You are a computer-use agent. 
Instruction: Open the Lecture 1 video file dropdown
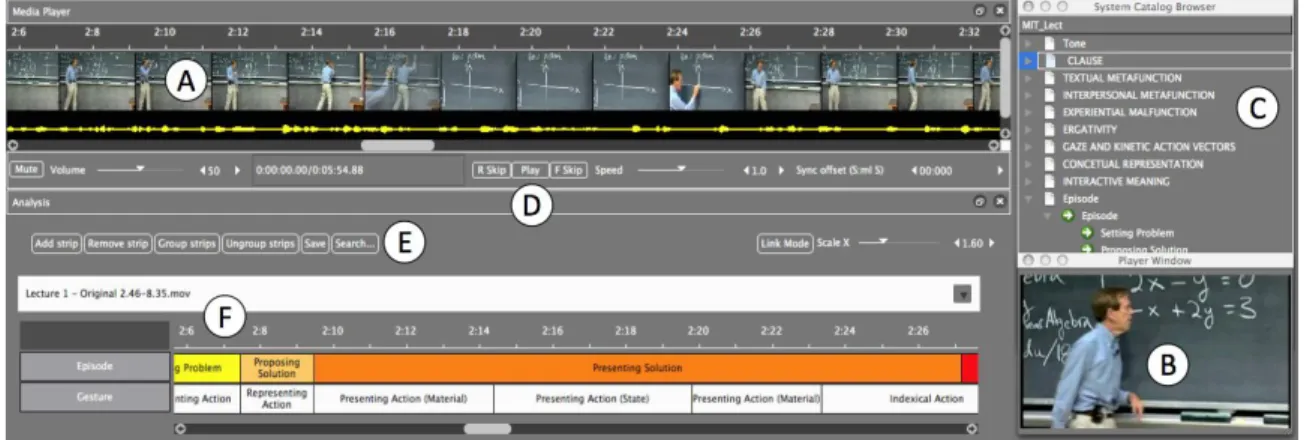click(x=961, y=294)
